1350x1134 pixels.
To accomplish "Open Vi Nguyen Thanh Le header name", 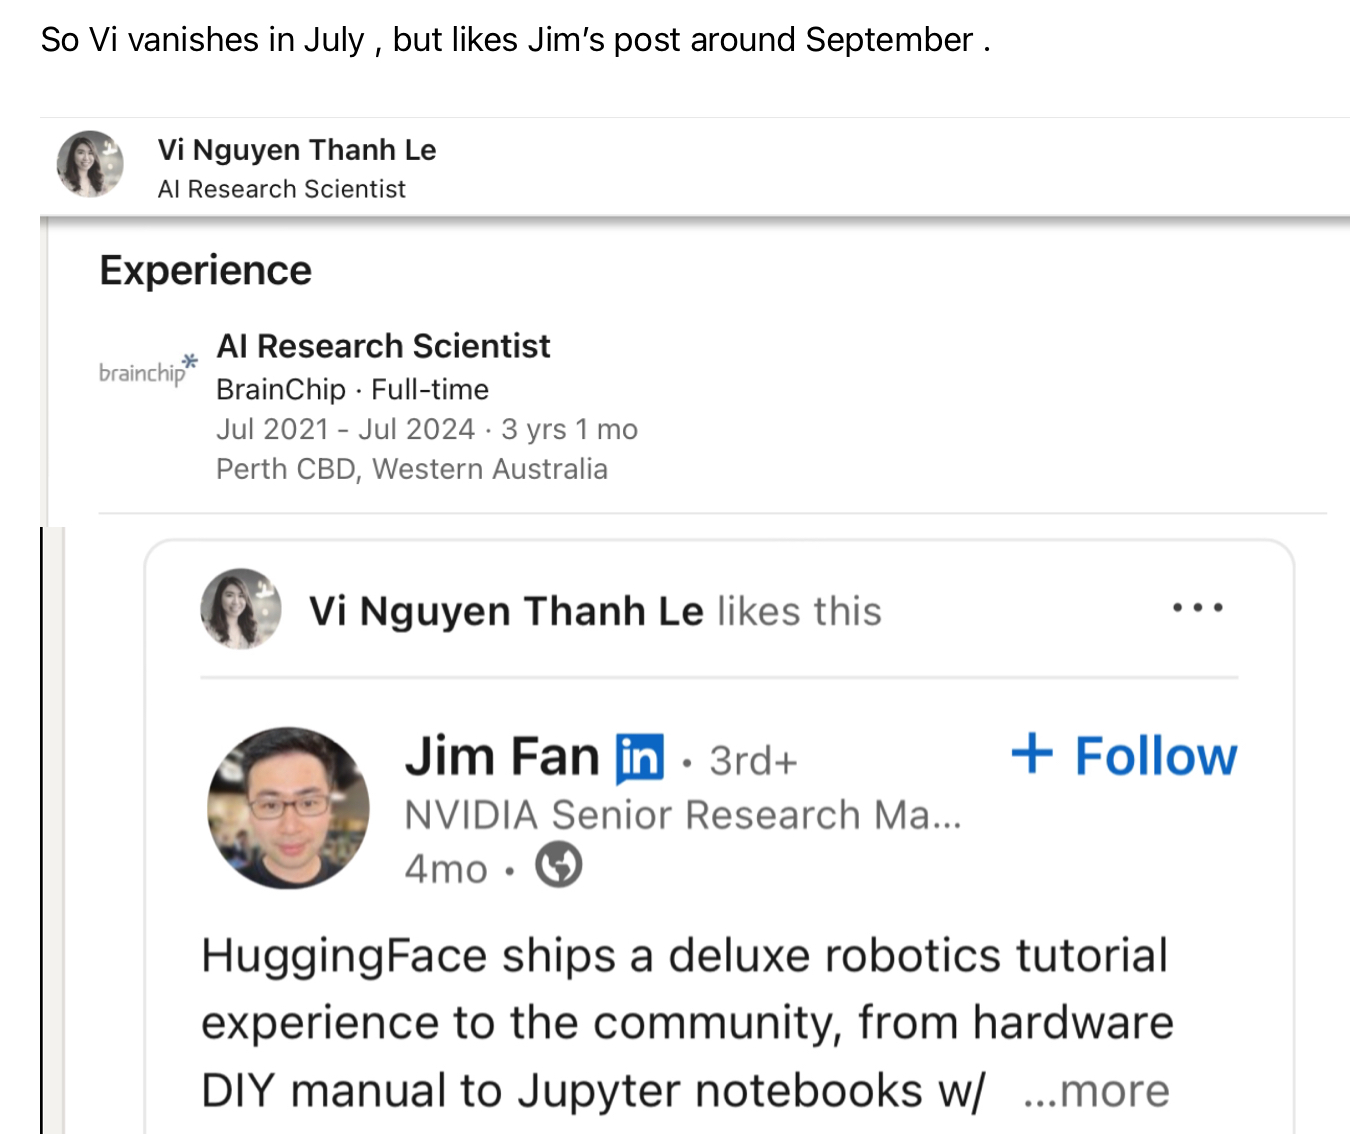I will coord(297,150).
